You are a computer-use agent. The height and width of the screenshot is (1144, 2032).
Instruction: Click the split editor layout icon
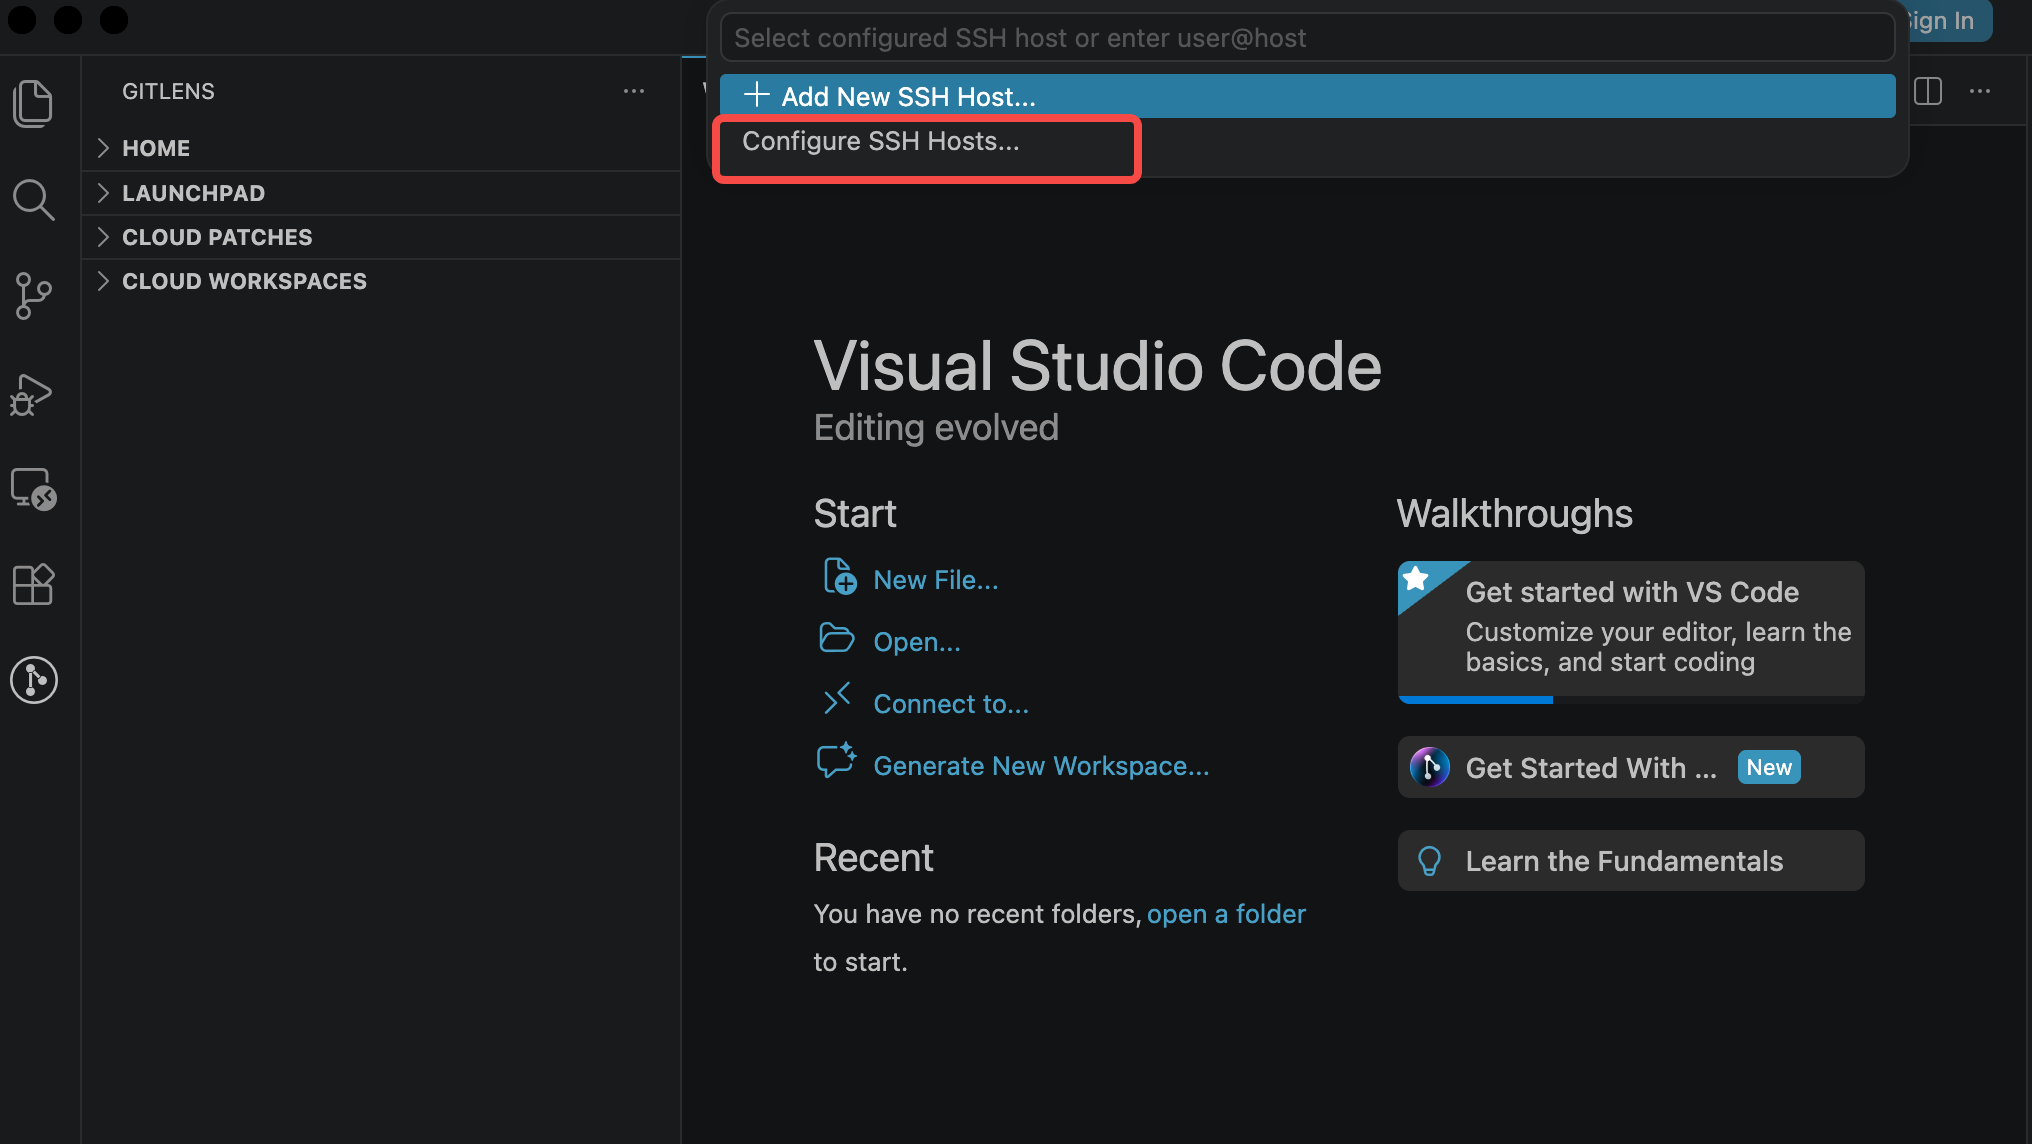(x=1928, y=91)
